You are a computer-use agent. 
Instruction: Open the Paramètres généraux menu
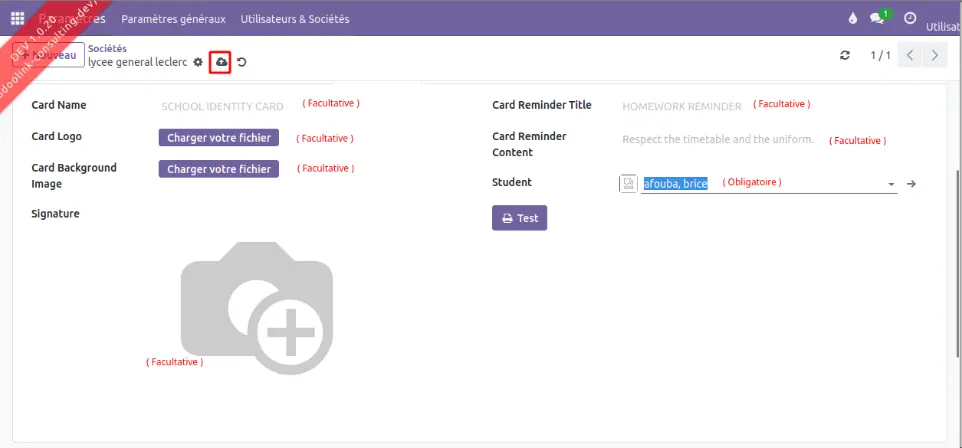point(173,19)
